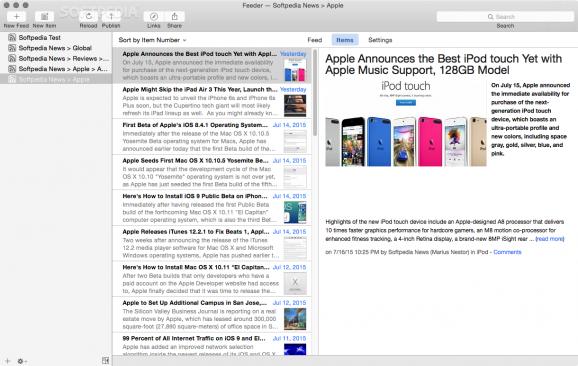This screenshot has height=366, width=578.
Task: Select Softpedia News > Reviews feed
Action: pyautogui.click(x=56, y=59)
